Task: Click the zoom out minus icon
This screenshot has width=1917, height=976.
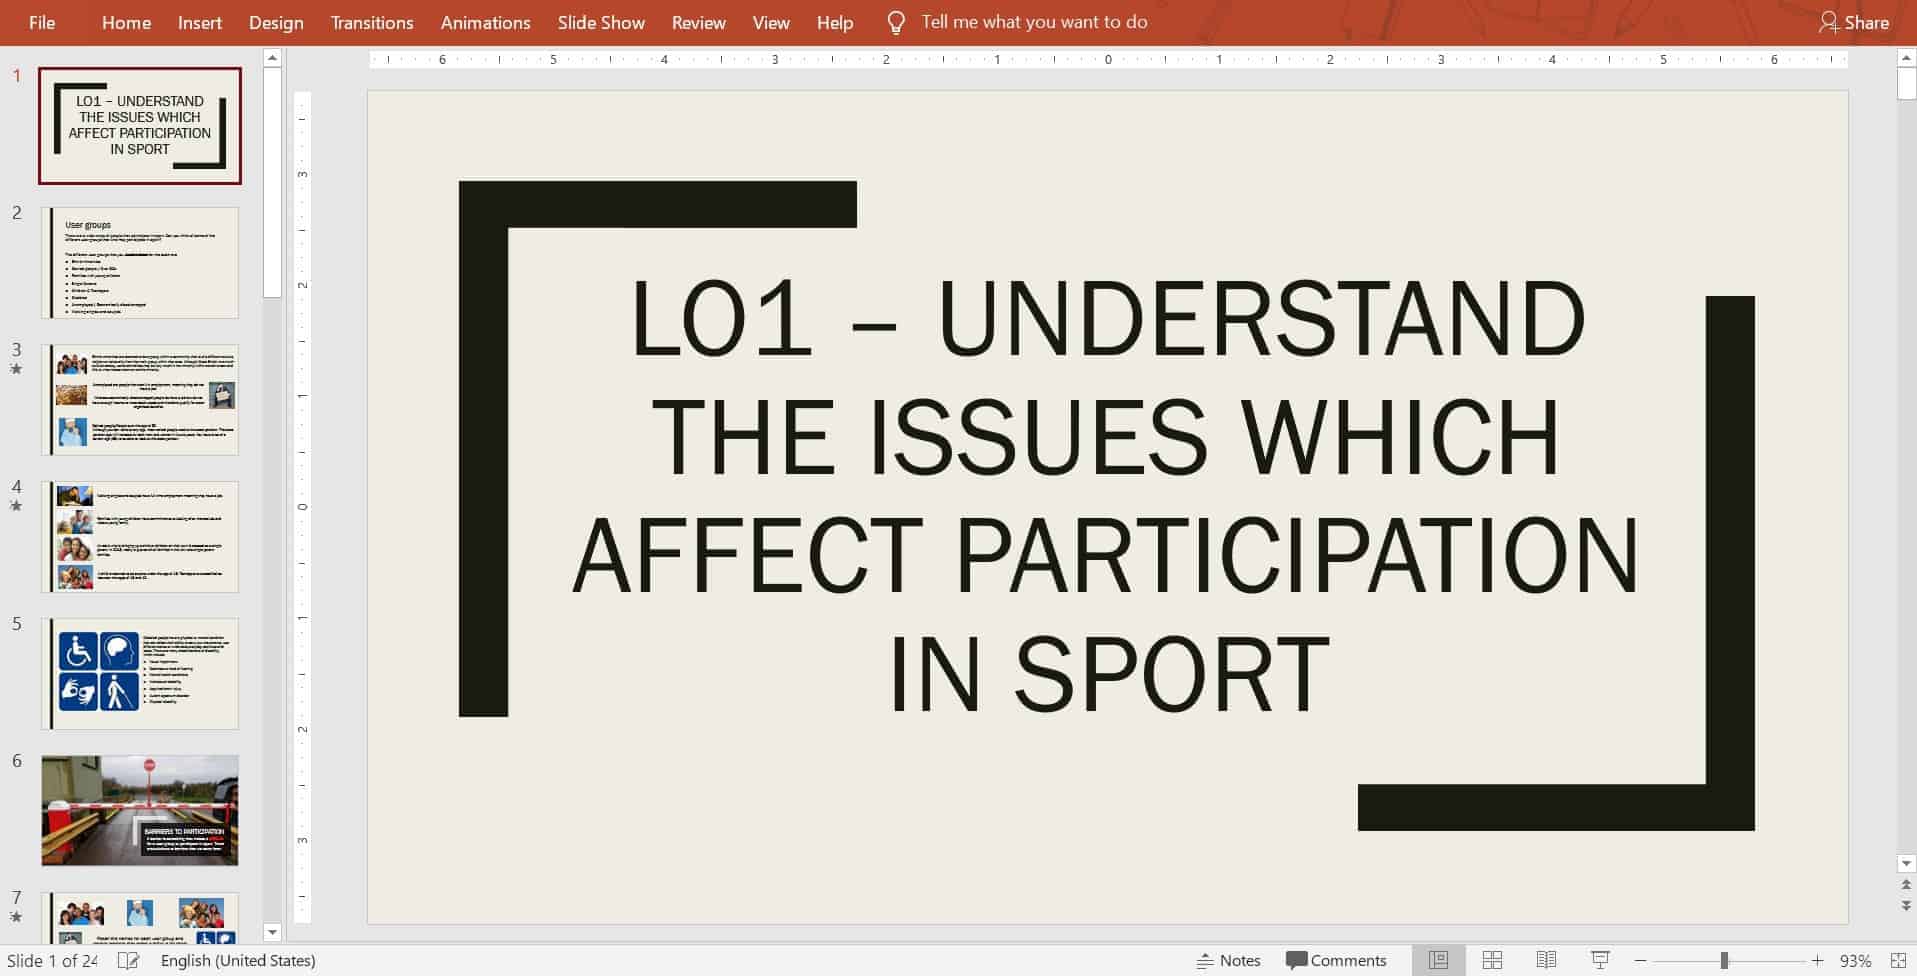Action: click(1640, 960)
